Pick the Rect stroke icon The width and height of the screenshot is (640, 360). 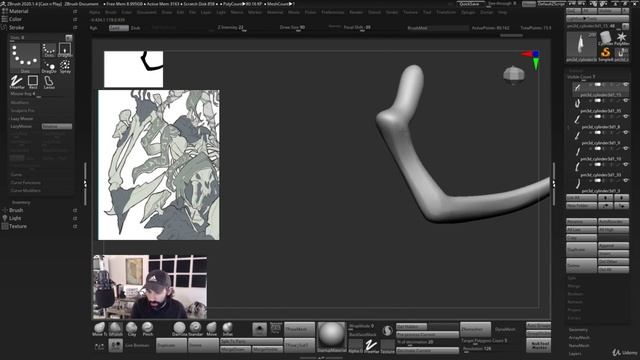click(x=33, y=82)
